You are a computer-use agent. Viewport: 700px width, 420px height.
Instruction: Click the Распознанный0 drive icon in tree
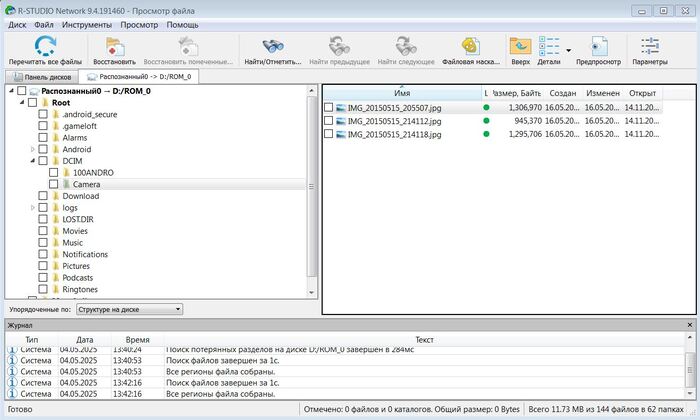(34, 91)
